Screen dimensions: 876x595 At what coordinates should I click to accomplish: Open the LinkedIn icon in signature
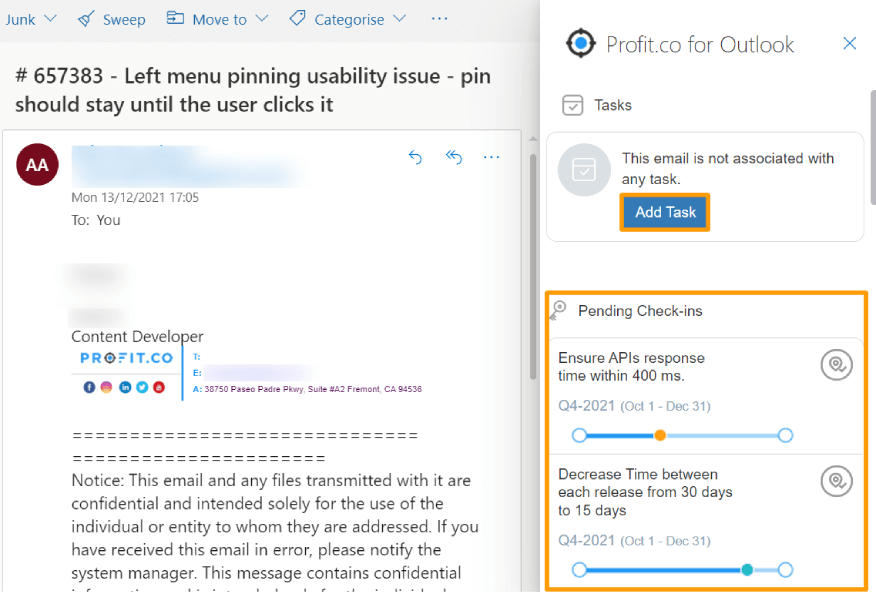[125, 387]
